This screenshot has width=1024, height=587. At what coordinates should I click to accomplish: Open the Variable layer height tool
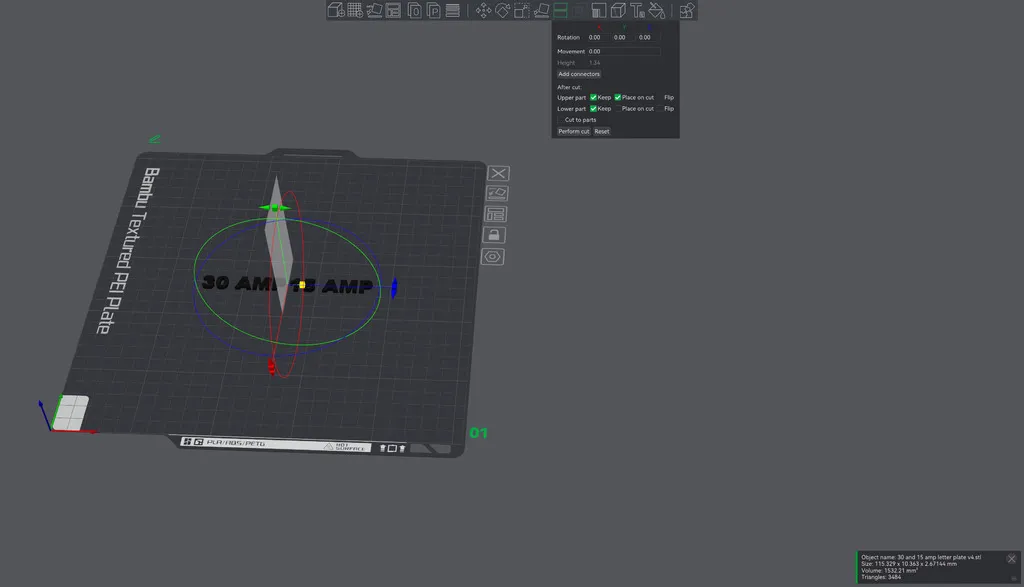click(x=452, y=11)
